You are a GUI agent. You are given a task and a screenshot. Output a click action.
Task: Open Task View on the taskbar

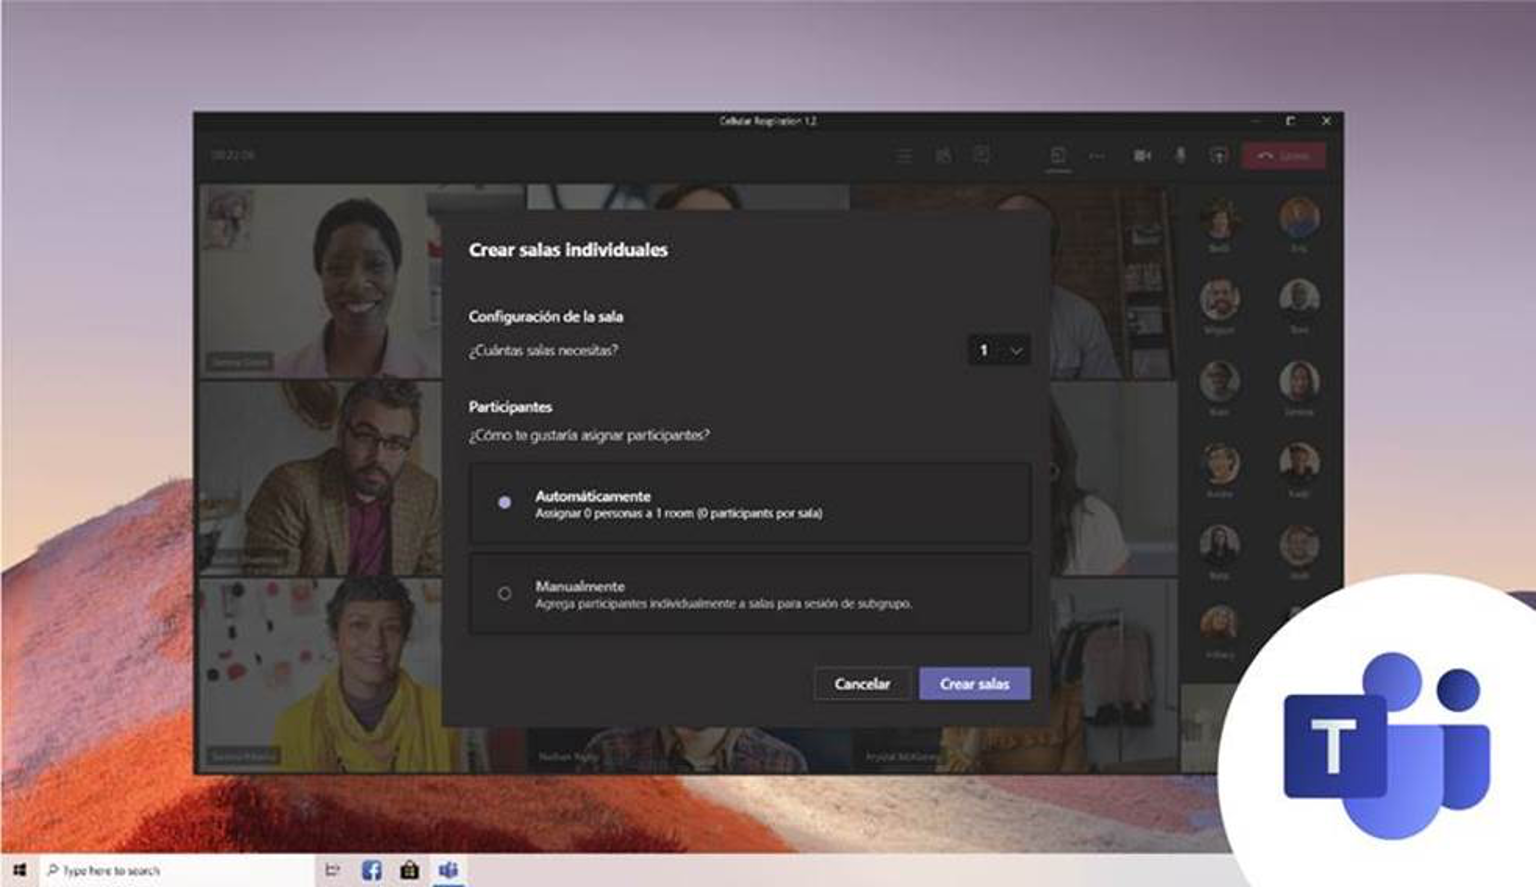tap(332, 870)
